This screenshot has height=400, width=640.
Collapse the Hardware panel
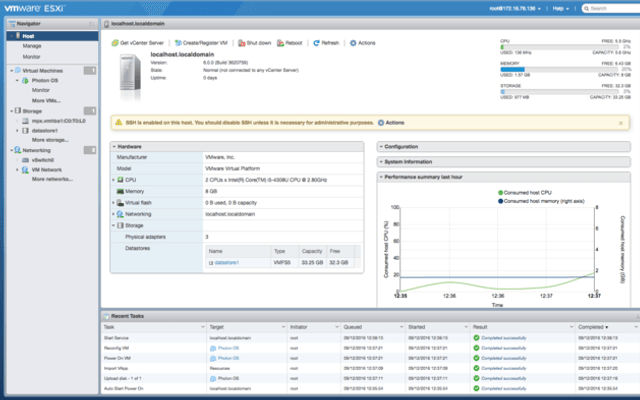pyautogui.click(x=114, y=147)
